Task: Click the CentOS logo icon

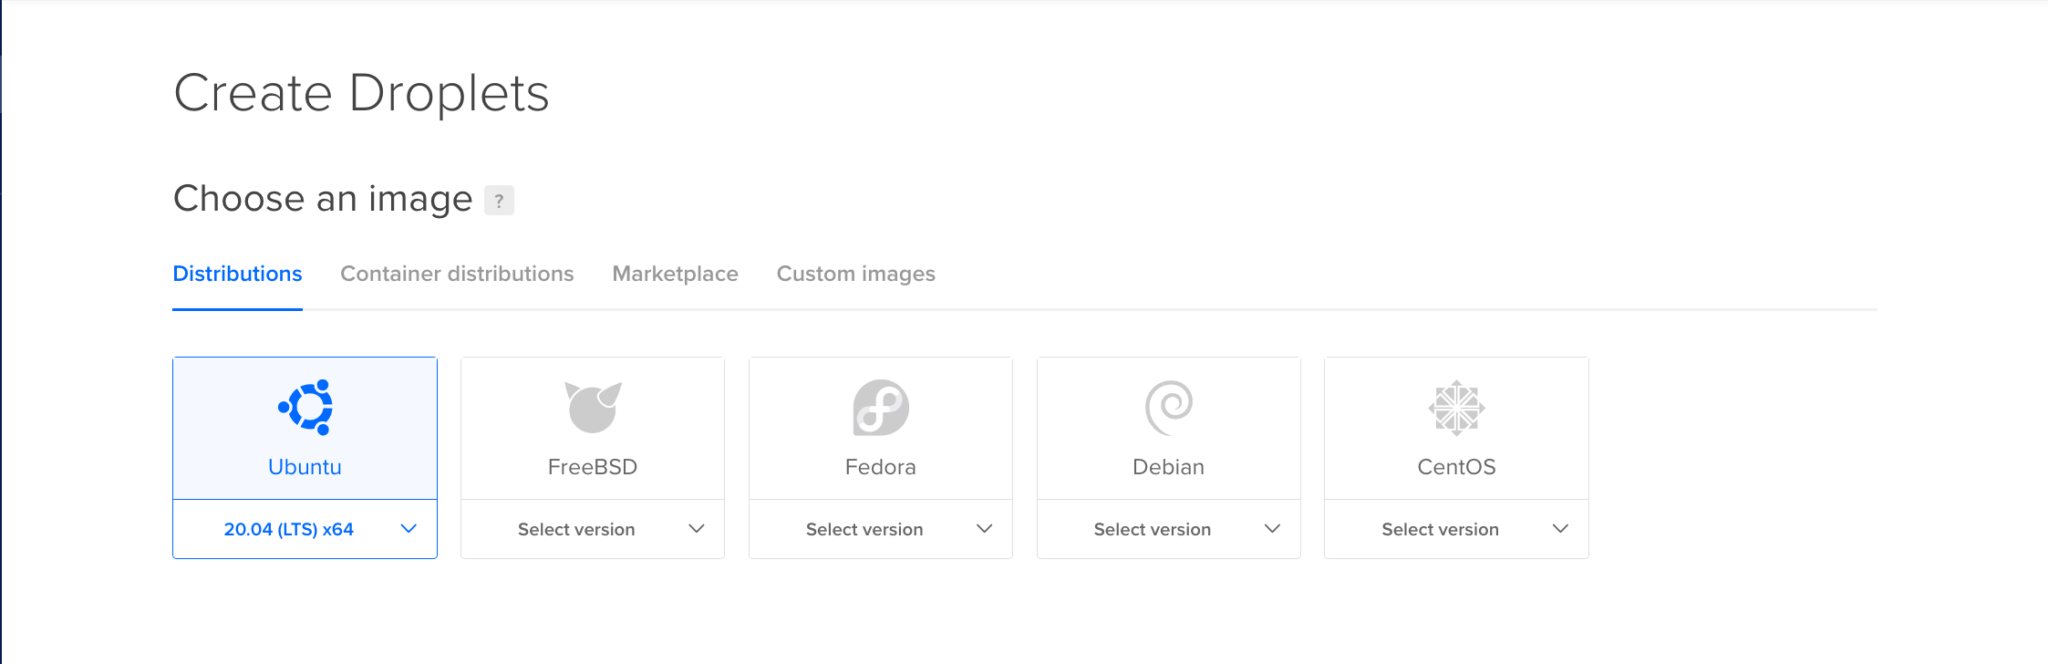Action: 1457,407
